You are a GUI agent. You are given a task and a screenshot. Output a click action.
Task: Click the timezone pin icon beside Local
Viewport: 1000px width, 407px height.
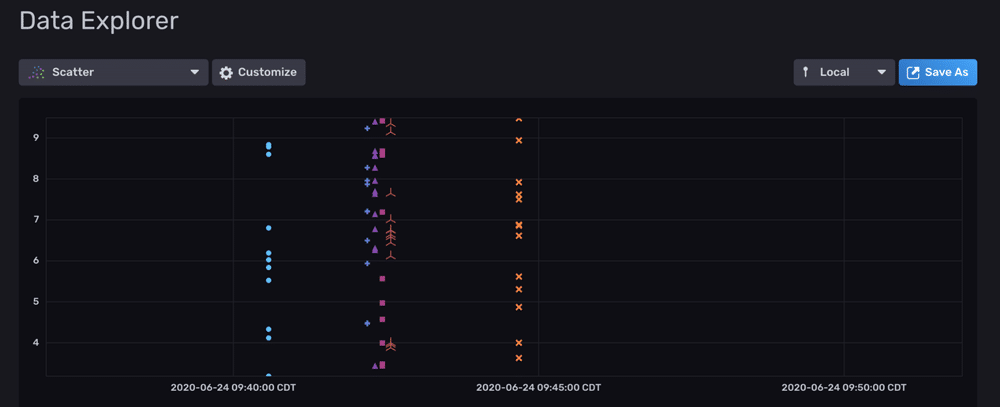(806, 72)
